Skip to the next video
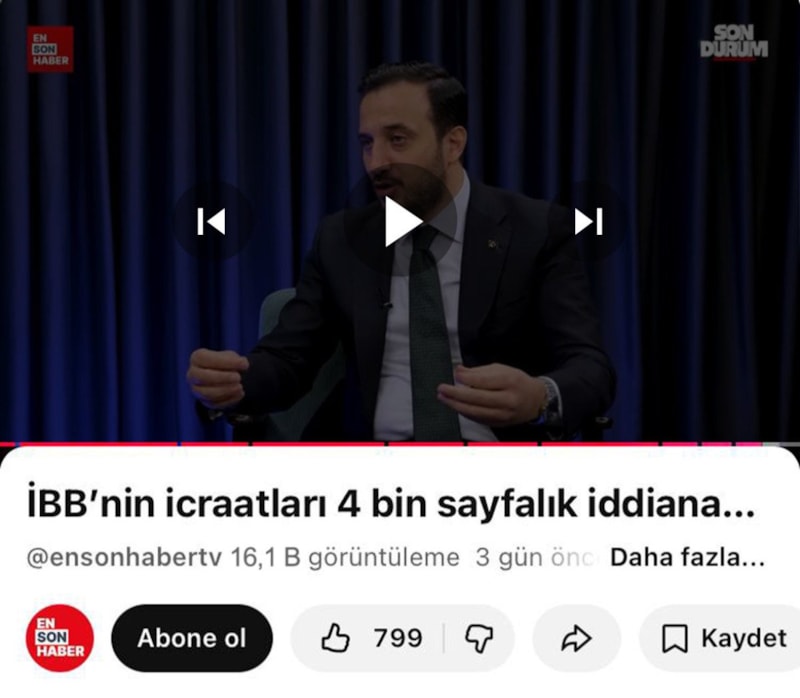The height and width of the screenshot is (698, 800). pos(589,221)
